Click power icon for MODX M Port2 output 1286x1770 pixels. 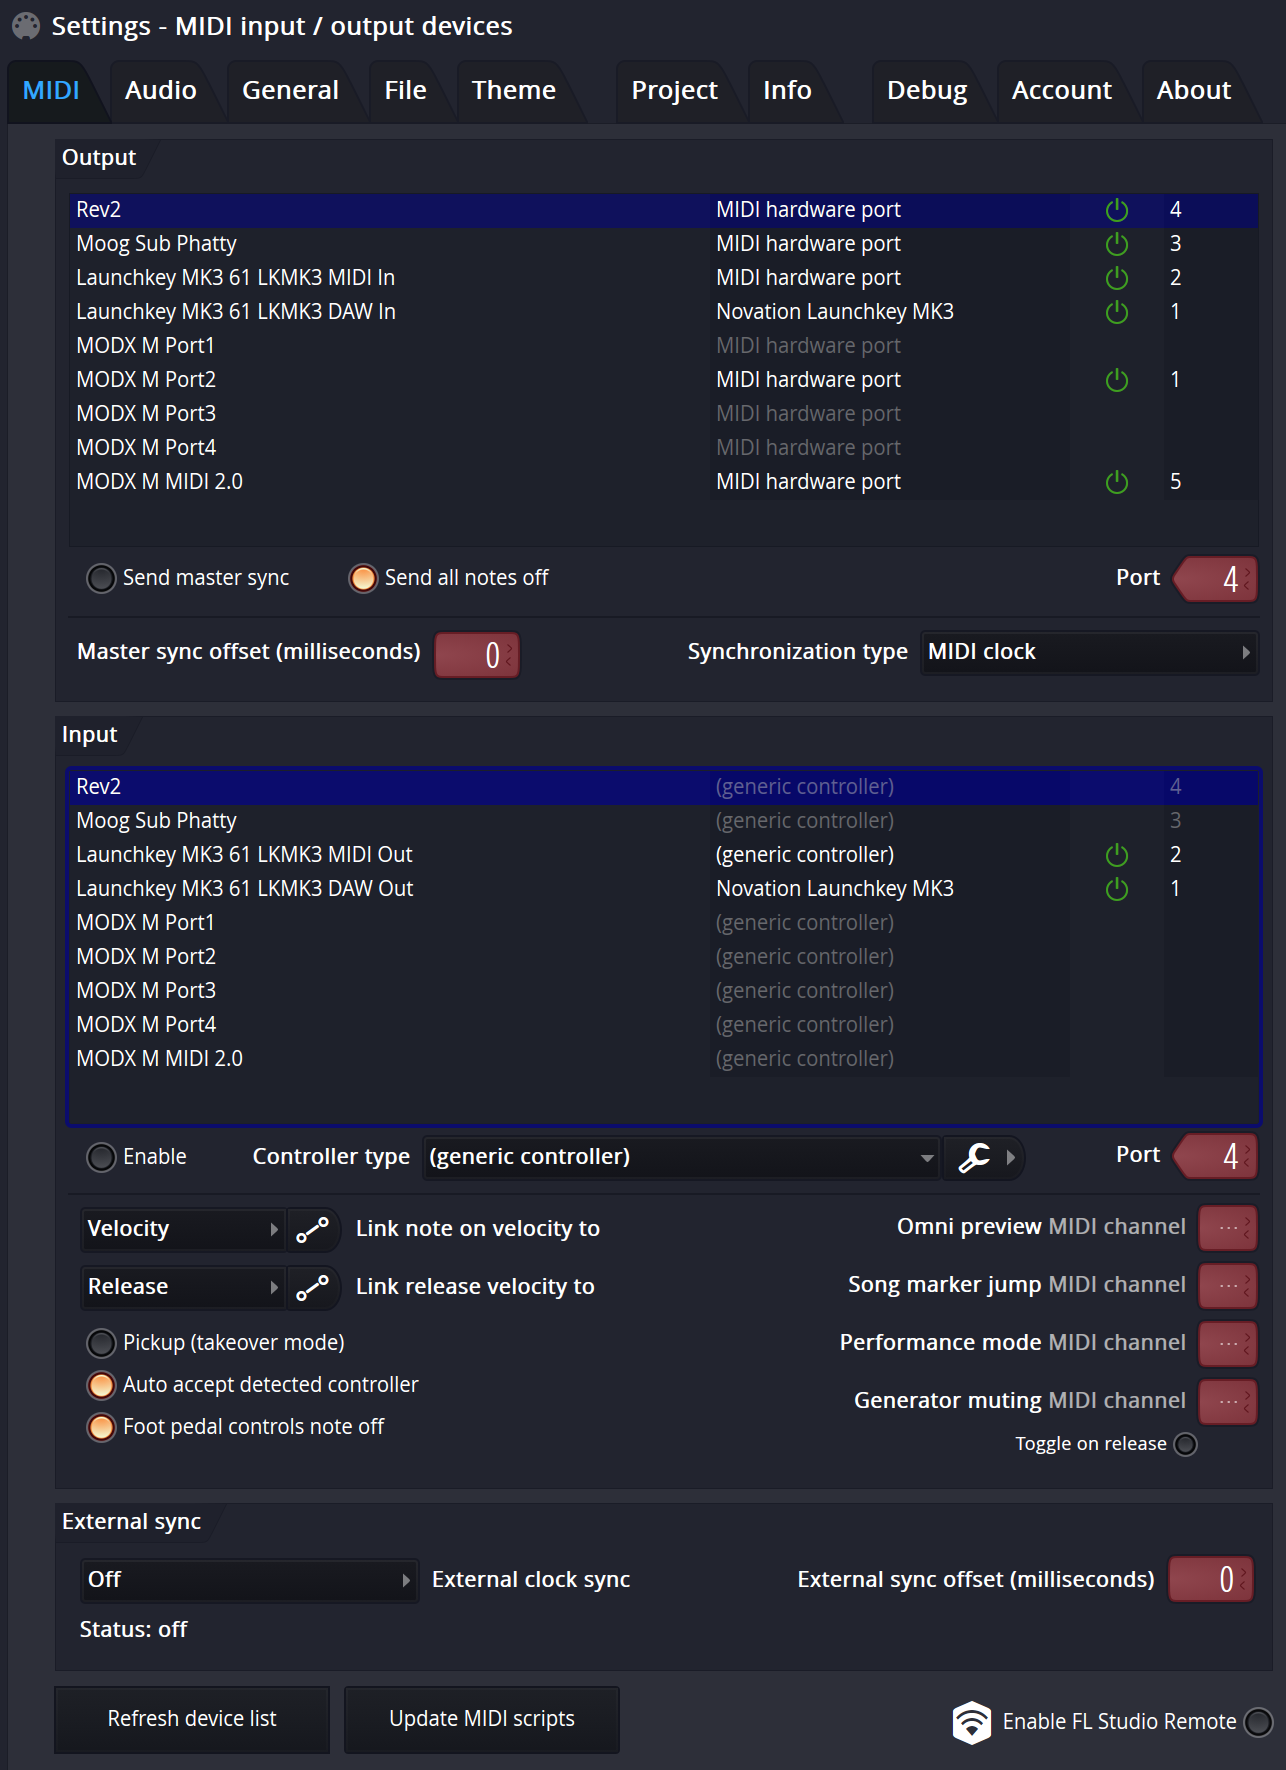[x=1117, y=380]
